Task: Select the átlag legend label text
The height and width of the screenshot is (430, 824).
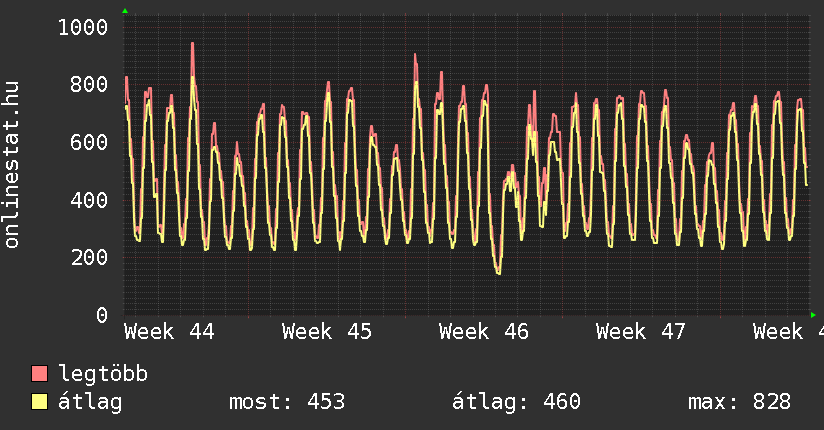Action: tap(90, 402)
